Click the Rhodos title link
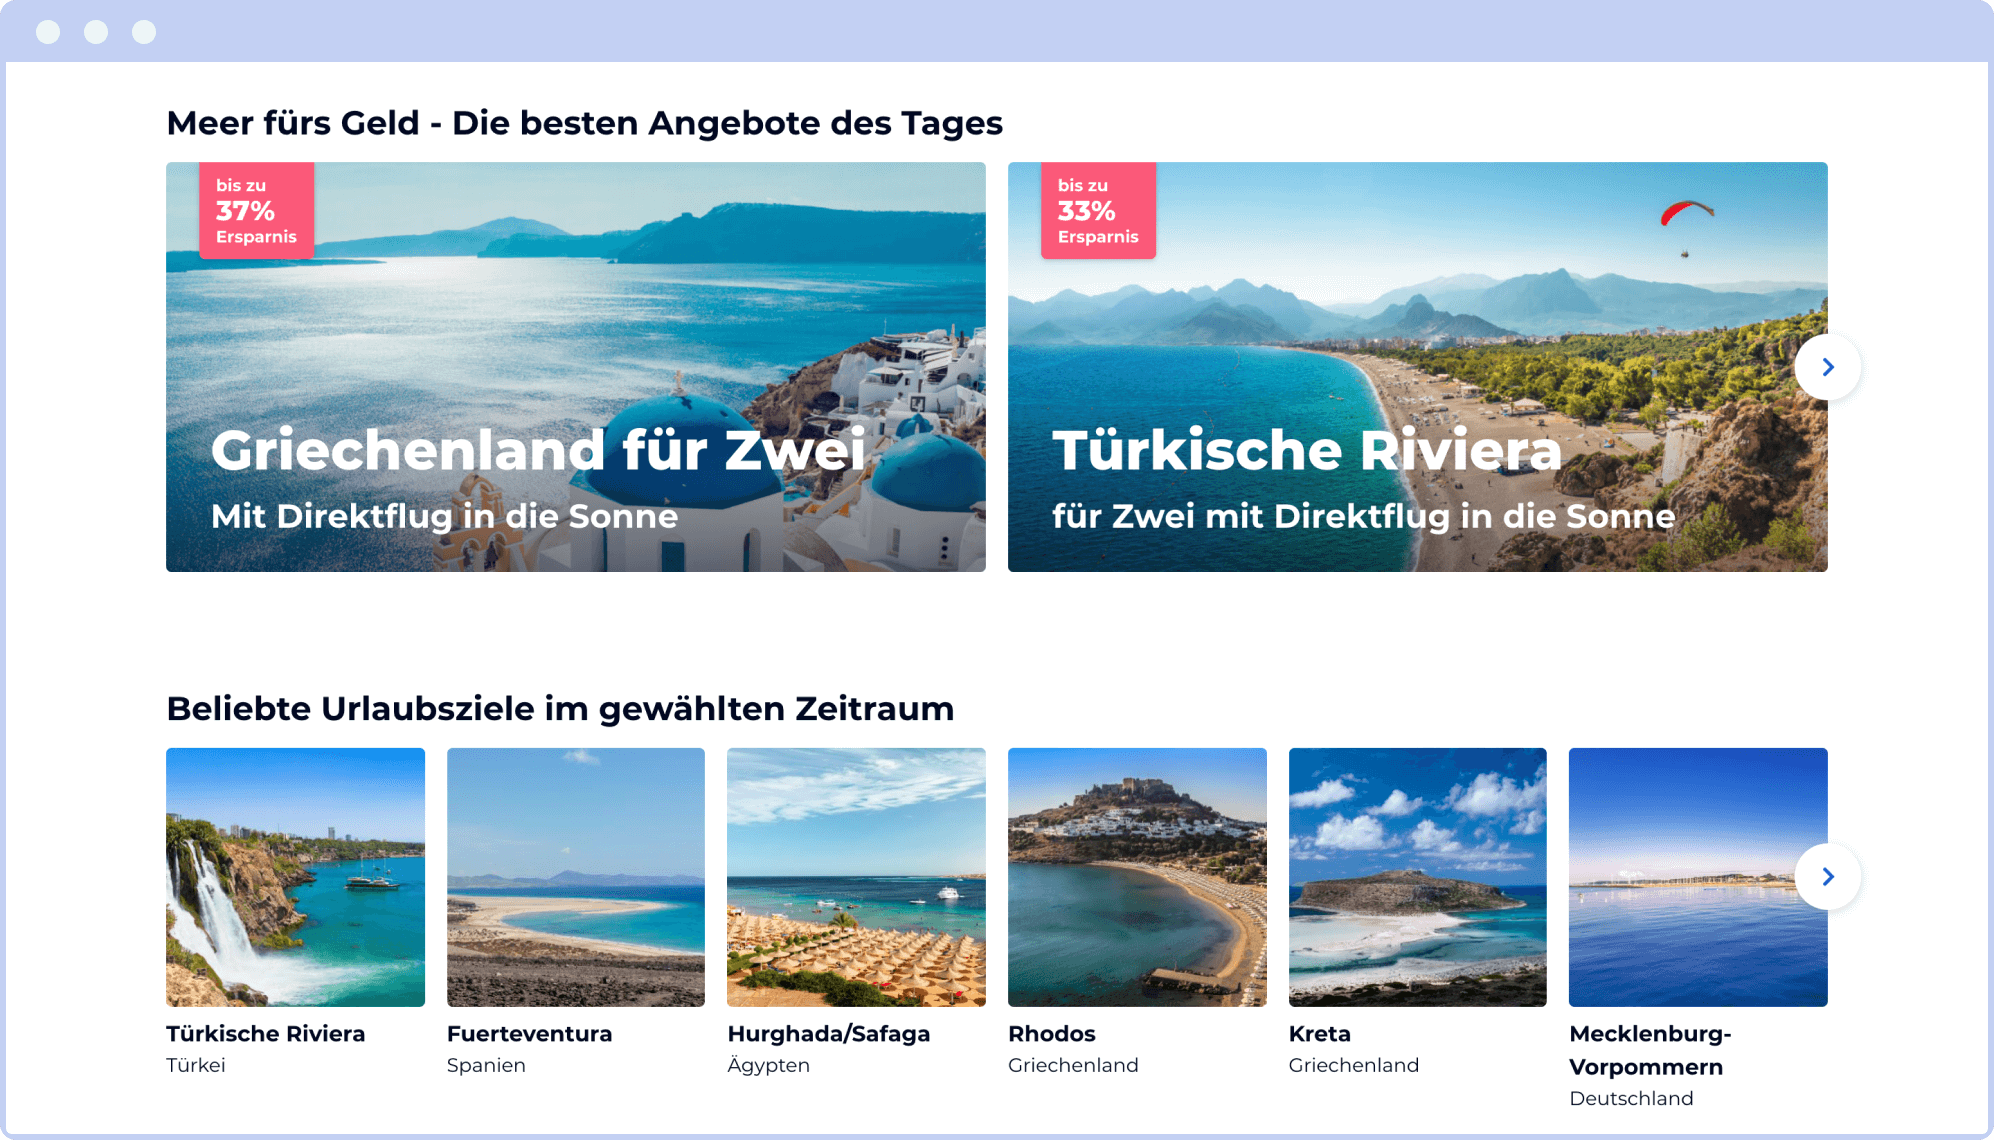 pyautogui.click(x=1051, y=1034)
